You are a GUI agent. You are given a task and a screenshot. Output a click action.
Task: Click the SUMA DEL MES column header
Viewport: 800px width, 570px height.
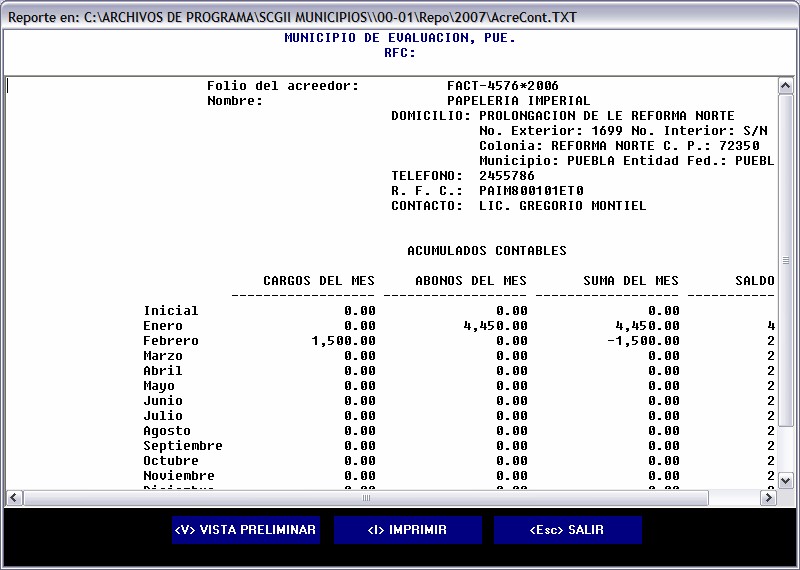[631, 281]
